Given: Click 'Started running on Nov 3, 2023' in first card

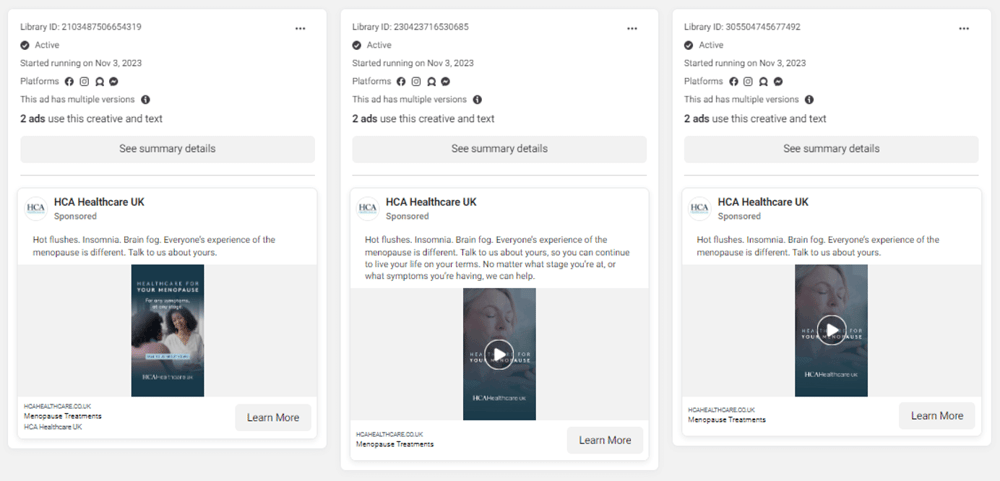Looking at the screenshot, I should (81, 63).
